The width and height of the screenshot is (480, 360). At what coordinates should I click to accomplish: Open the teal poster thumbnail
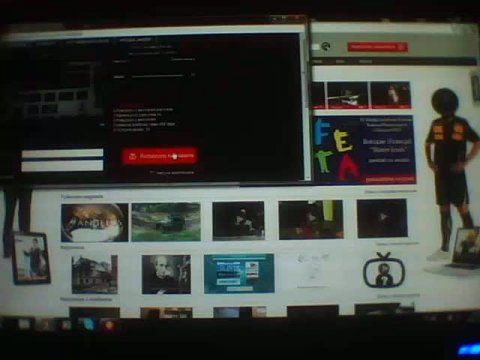(x=239, y=274)
